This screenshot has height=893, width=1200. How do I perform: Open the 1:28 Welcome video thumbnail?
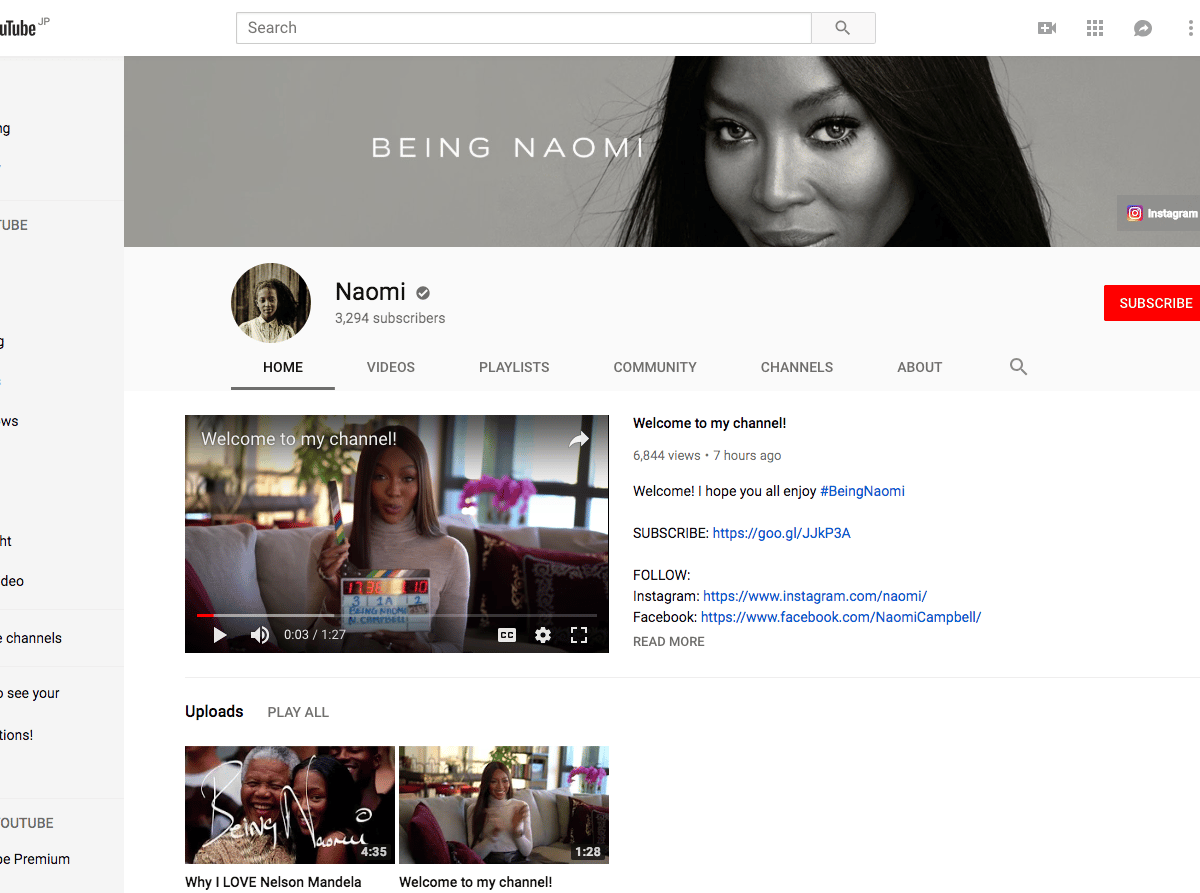(504, 805)
